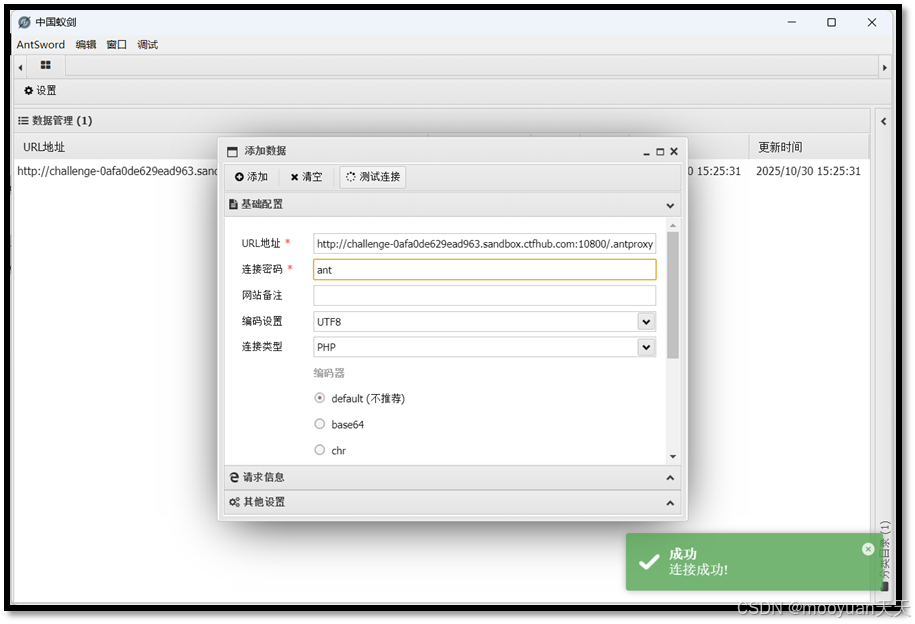Open 设置 settings with gear icon

pyautogui.click(x=40, y=90)
